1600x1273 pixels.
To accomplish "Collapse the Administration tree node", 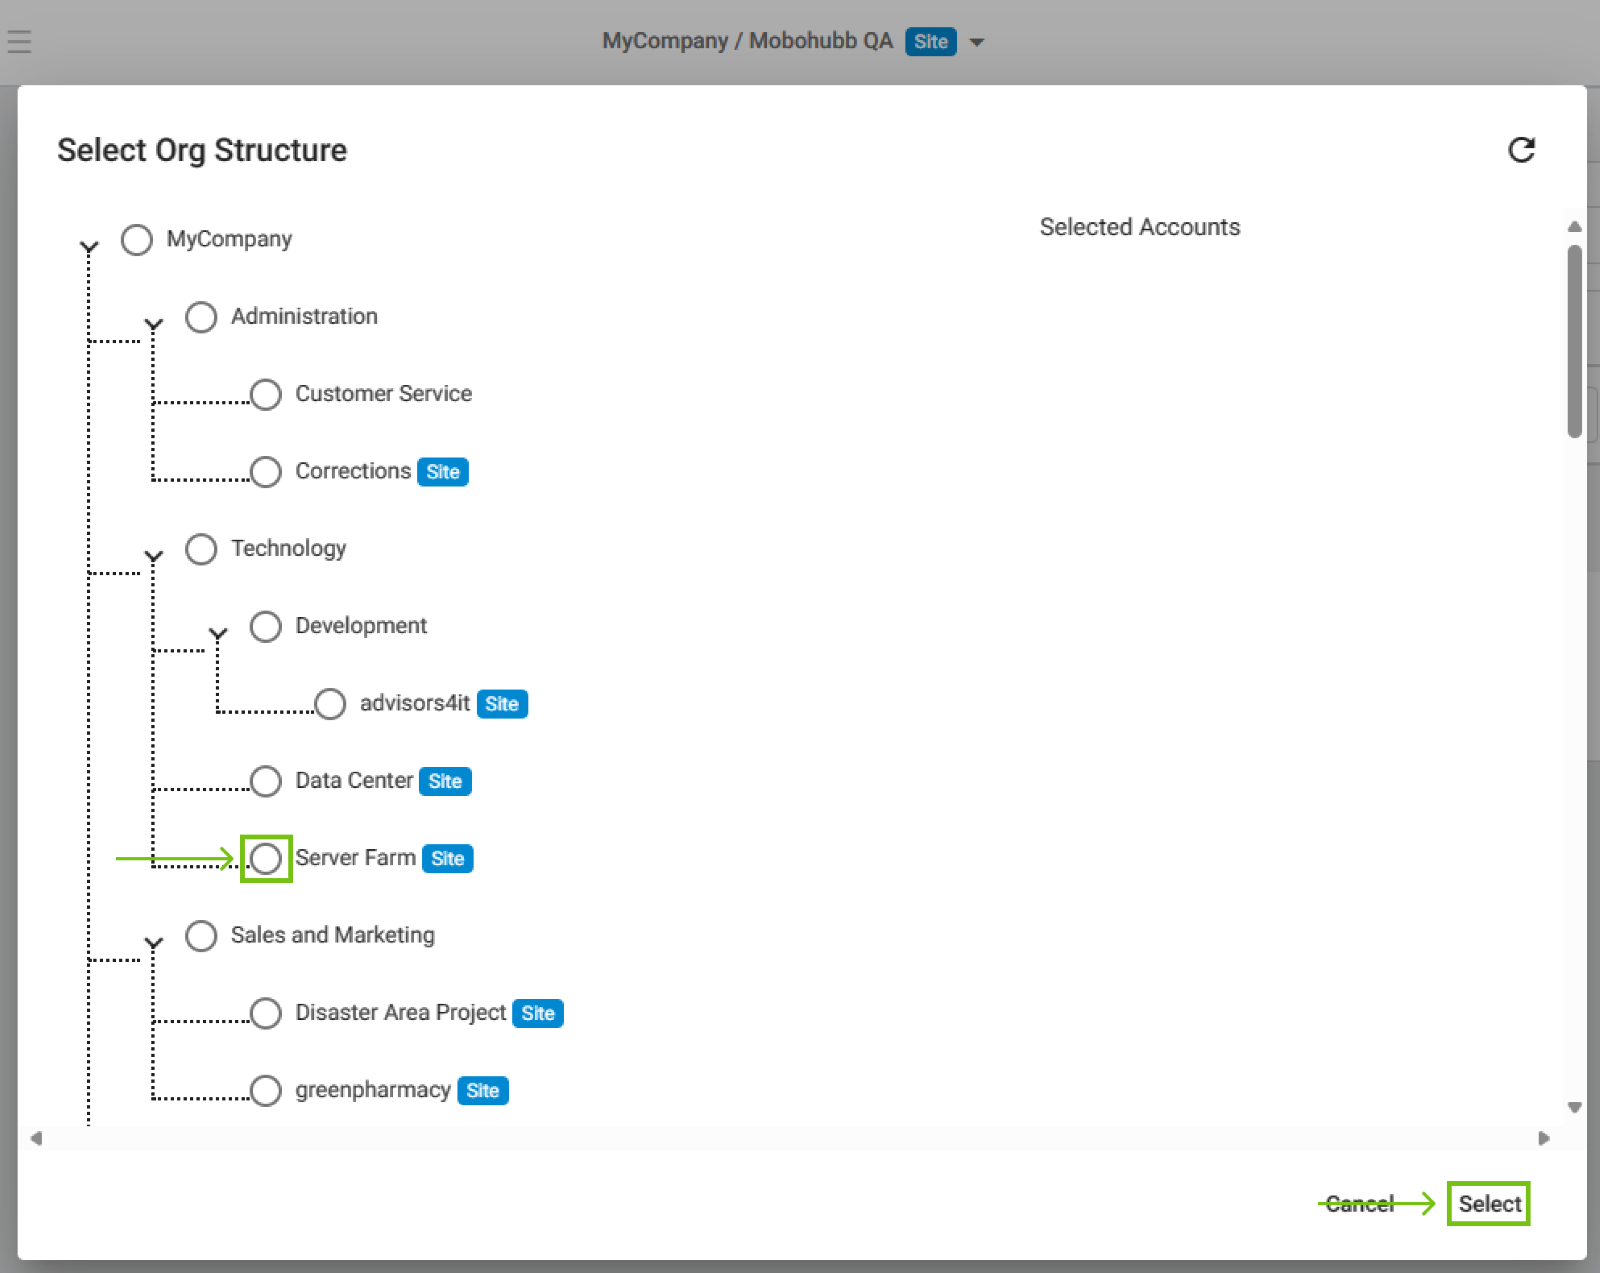I will [x=154, y=324].
